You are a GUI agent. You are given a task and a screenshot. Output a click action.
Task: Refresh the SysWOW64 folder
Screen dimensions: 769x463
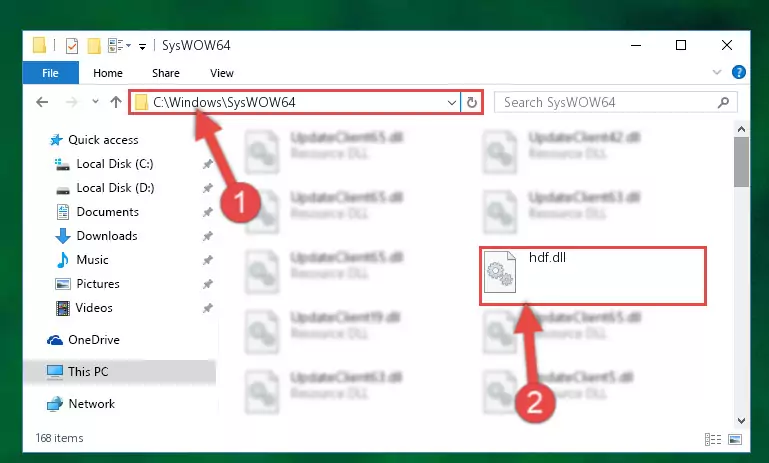471,103
